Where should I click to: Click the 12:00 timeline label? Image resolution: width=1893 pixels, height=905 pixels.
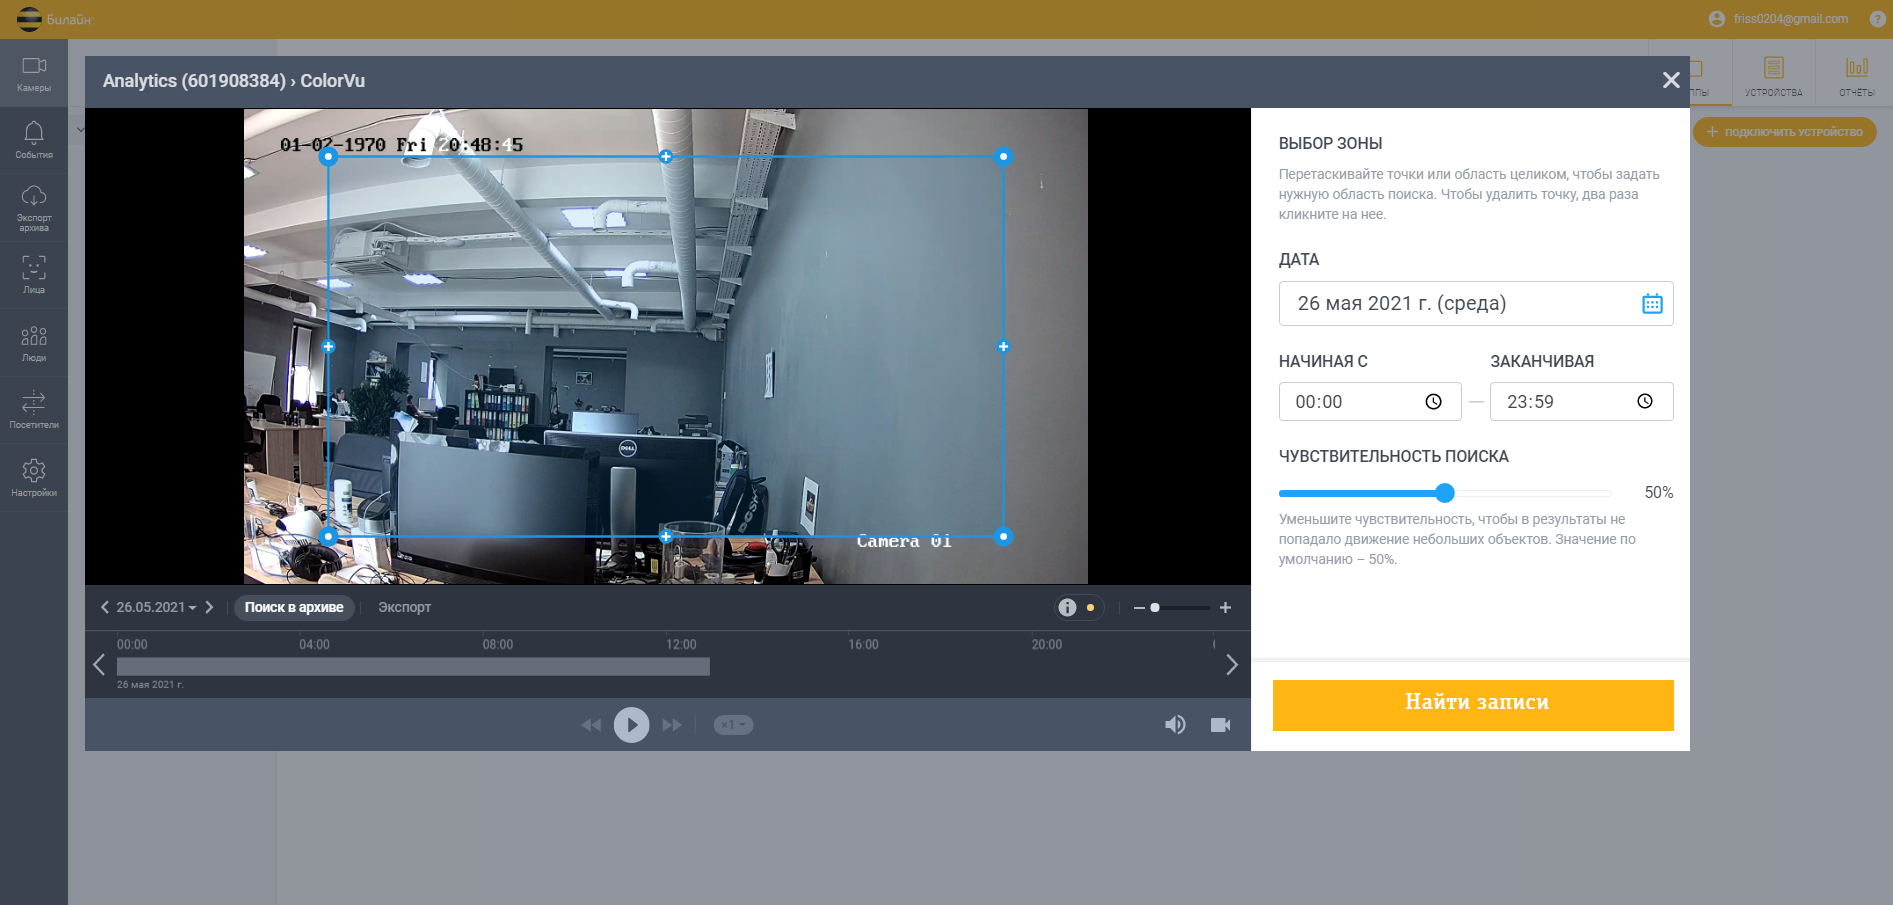click(681, 645)
